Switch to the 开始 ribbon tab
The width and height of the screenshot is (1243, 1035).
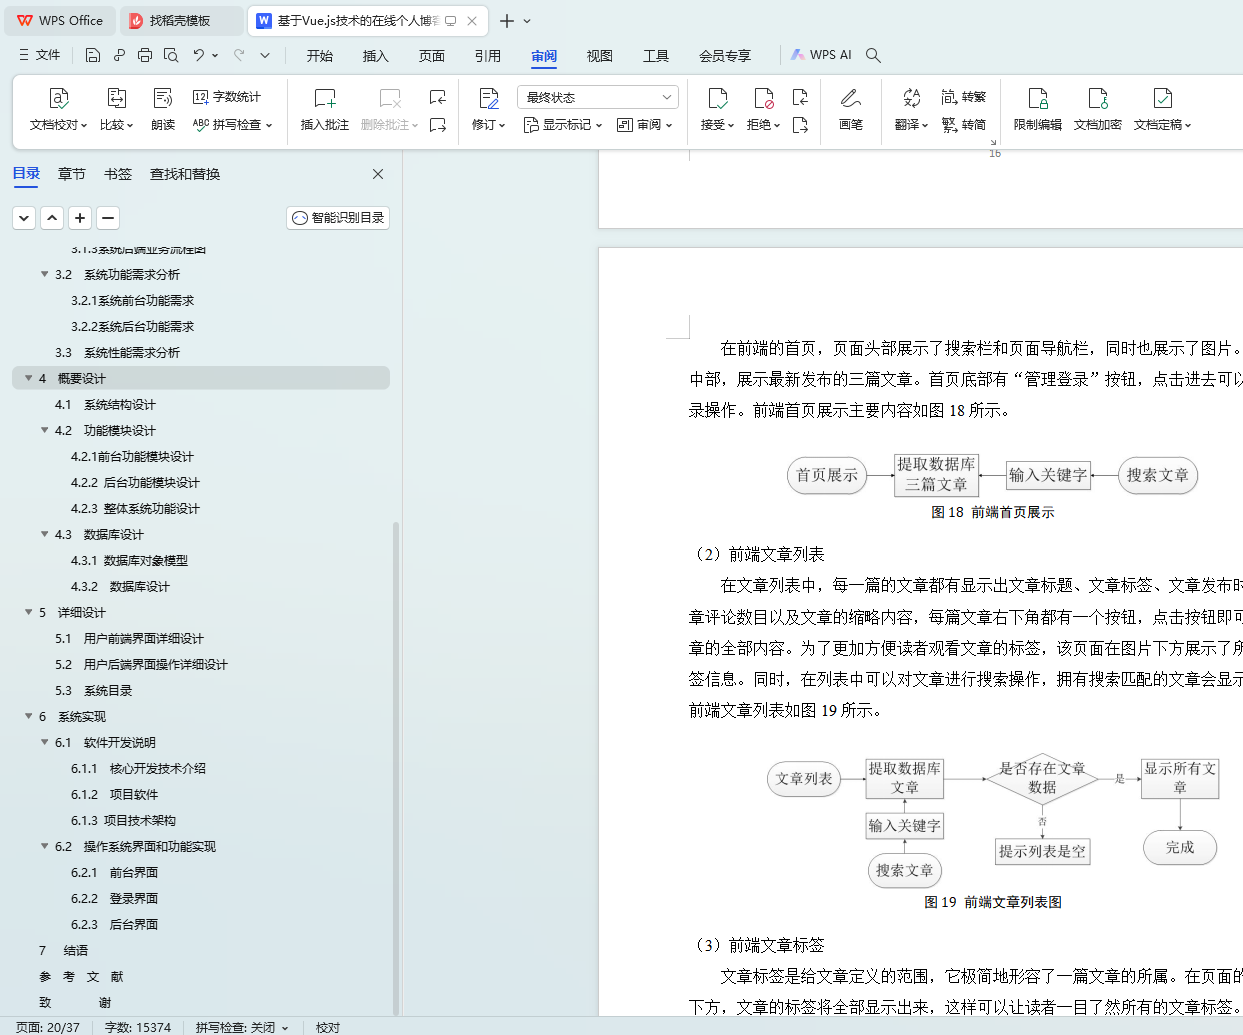320,56
